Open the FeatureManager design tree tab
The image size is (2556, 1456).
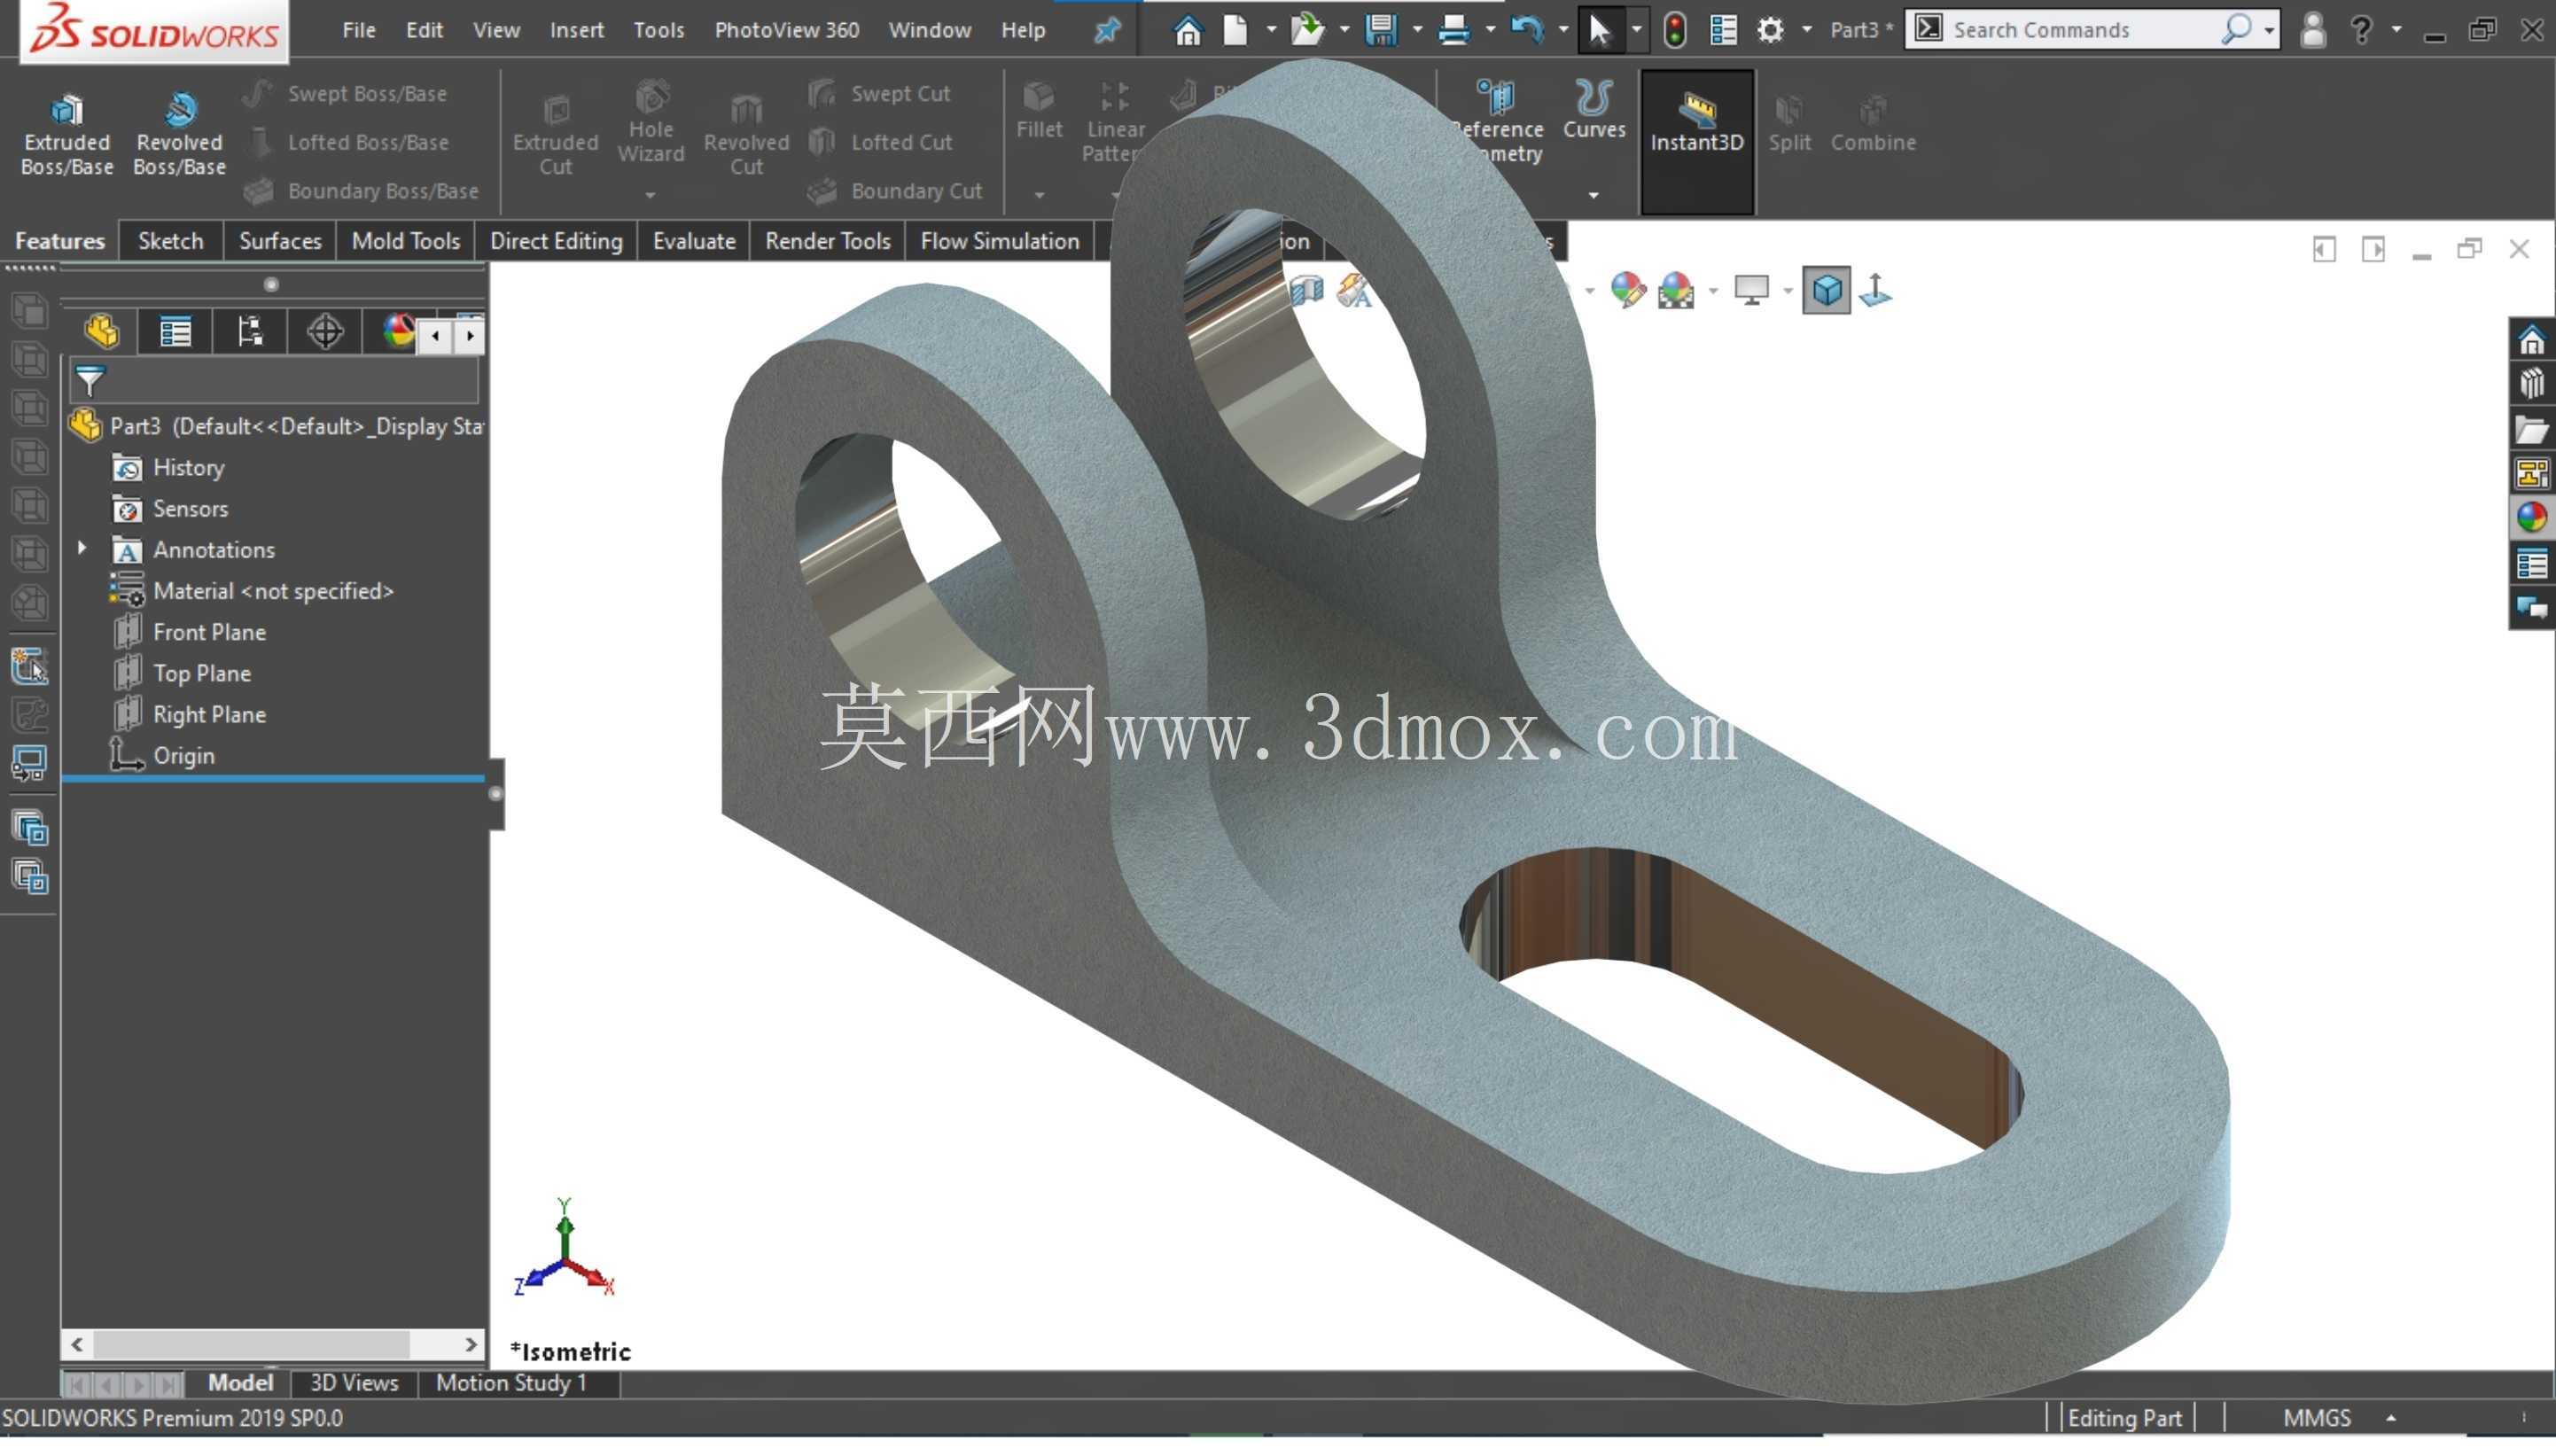(101, 332)
